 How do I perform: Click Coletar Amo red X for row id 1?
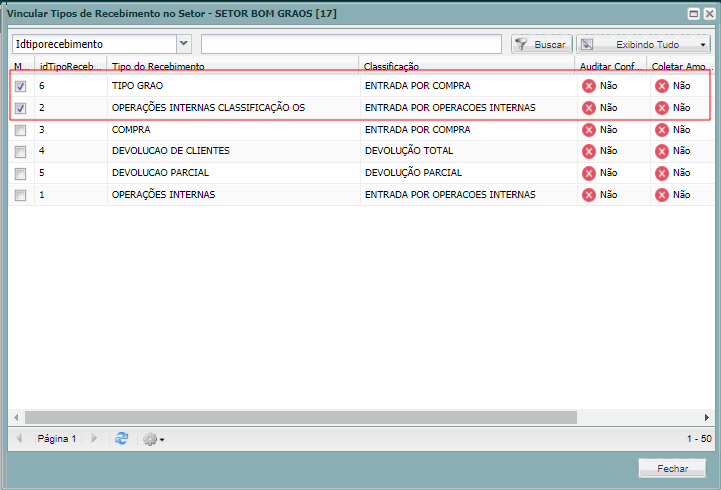click(662, 195)
